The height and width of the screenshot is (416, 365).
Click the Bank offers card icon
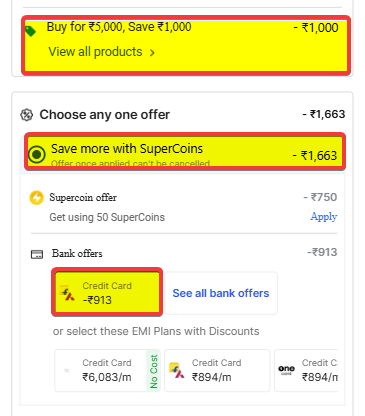coord(37,254)
